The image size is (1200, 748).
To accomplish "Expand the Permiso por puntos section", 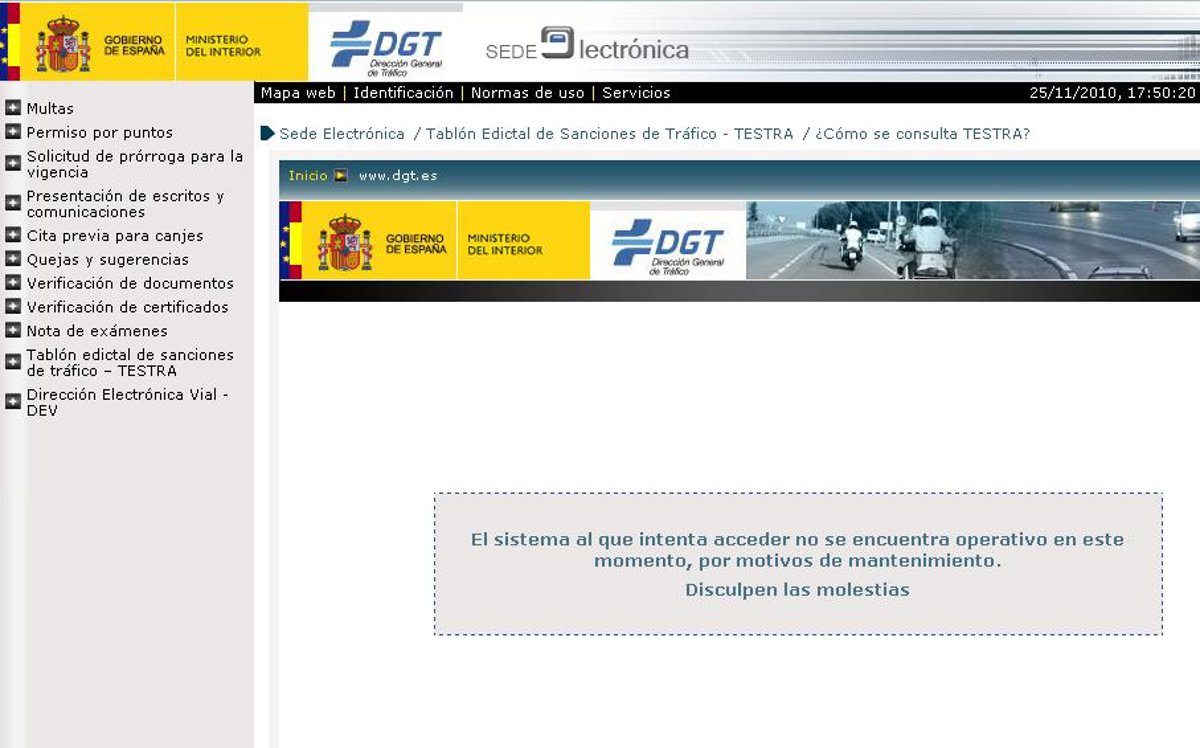I will [99, 132].
